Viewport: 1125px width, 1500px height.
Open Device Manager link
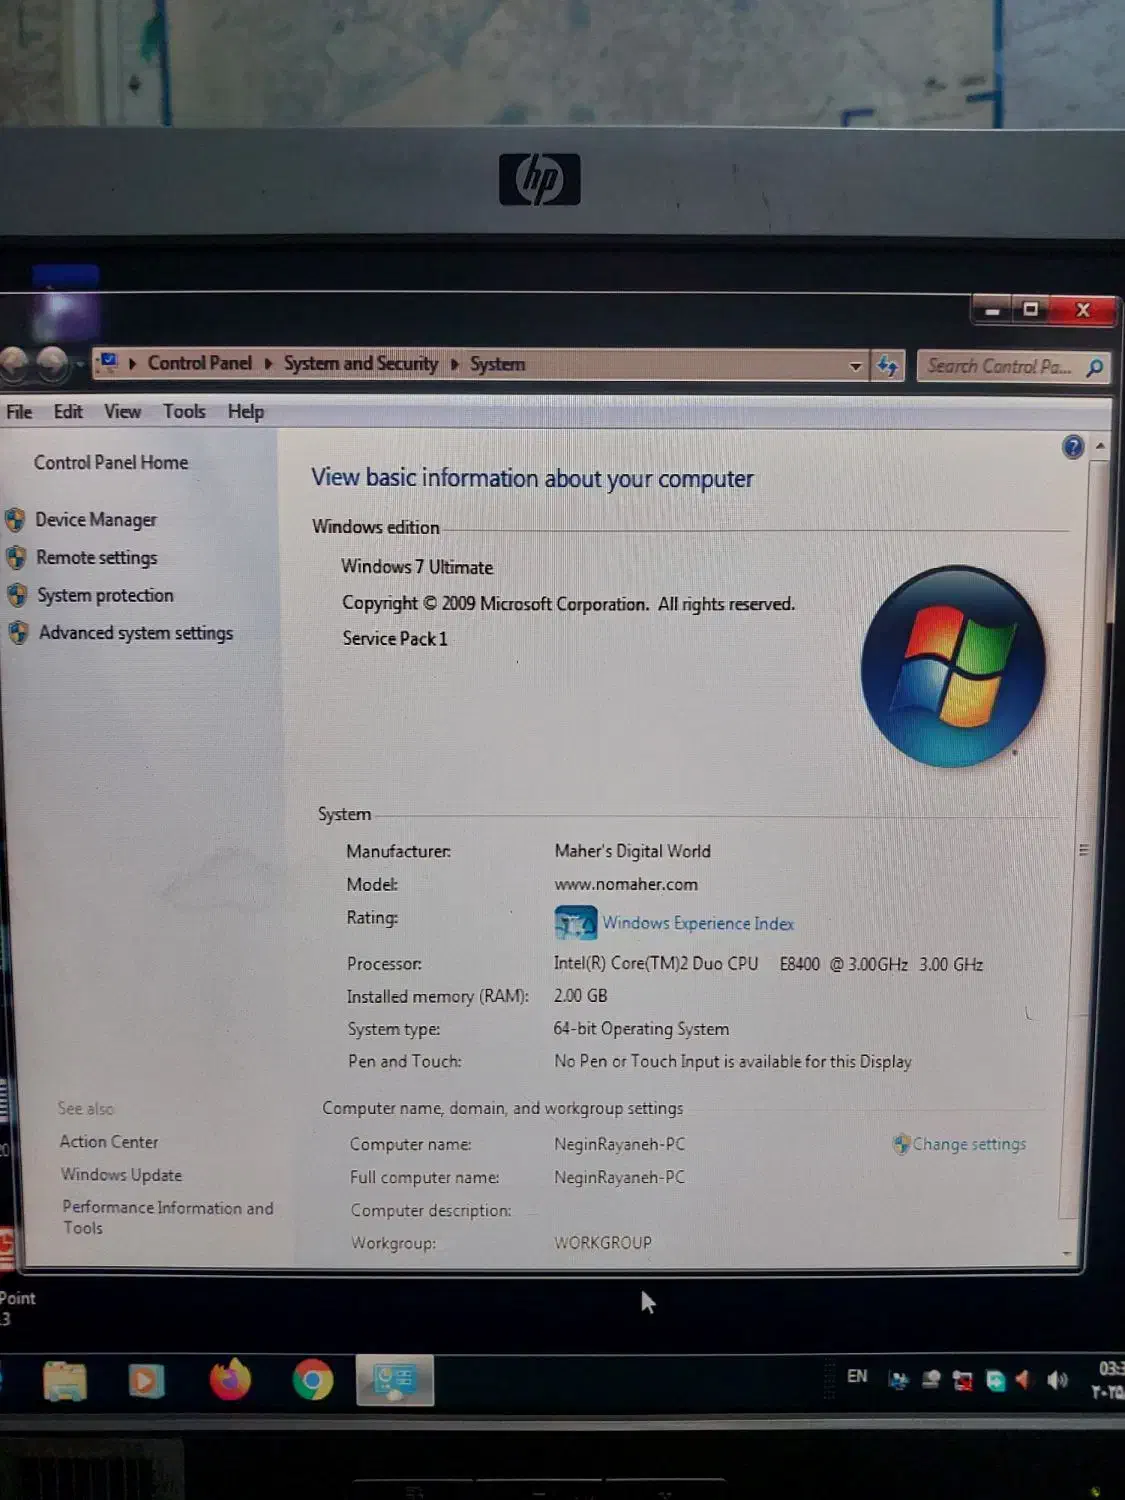click(96, 520)
